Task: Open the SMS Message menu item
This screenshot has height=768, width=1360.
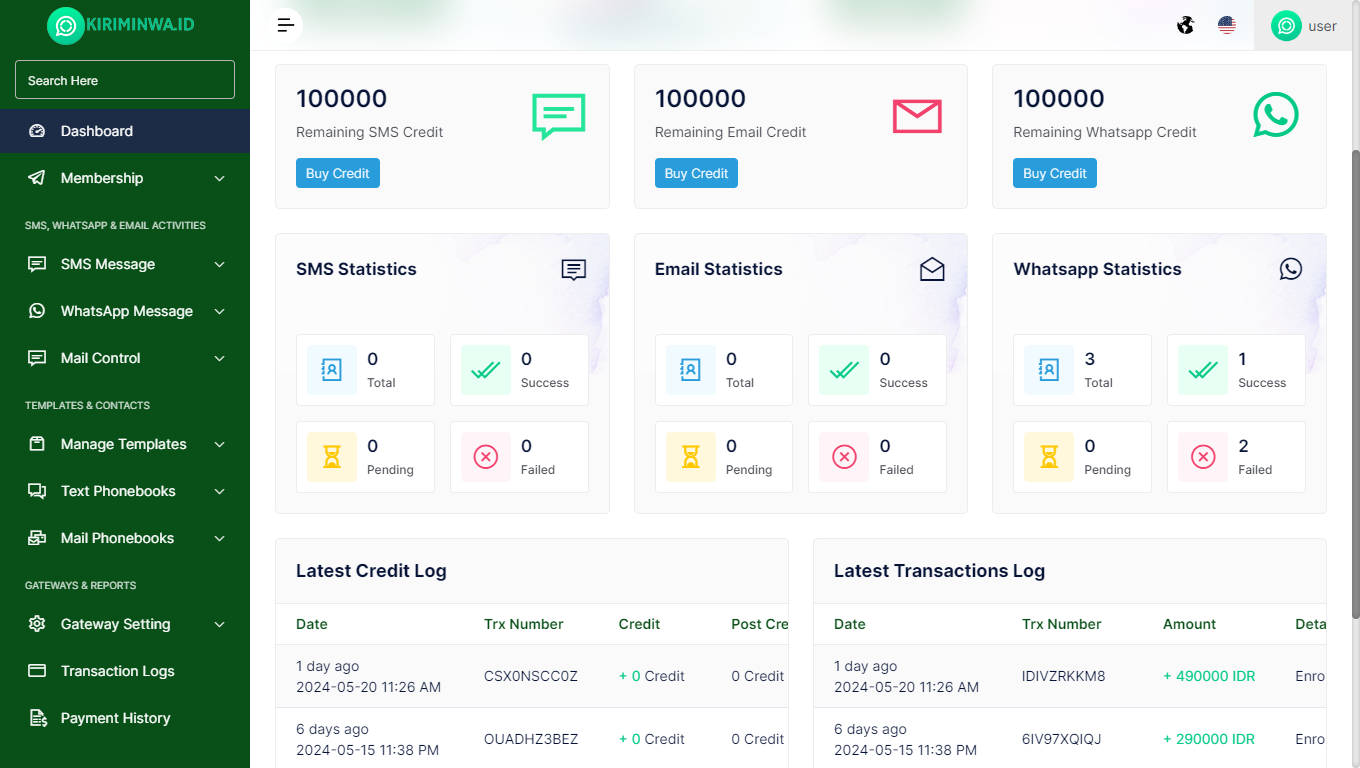Action: 125,264
